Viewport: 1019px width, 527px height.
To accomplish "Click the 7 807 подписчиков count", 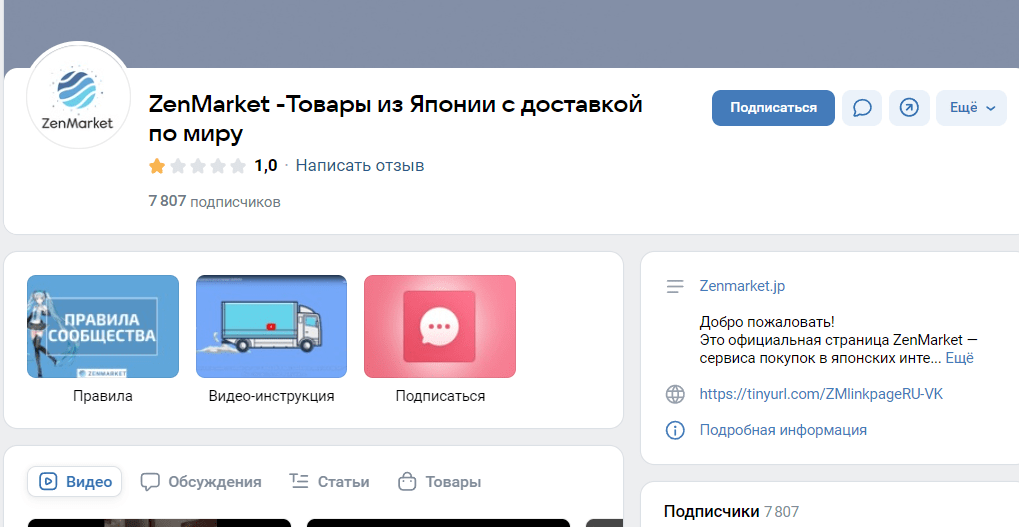I will [214, 201].
